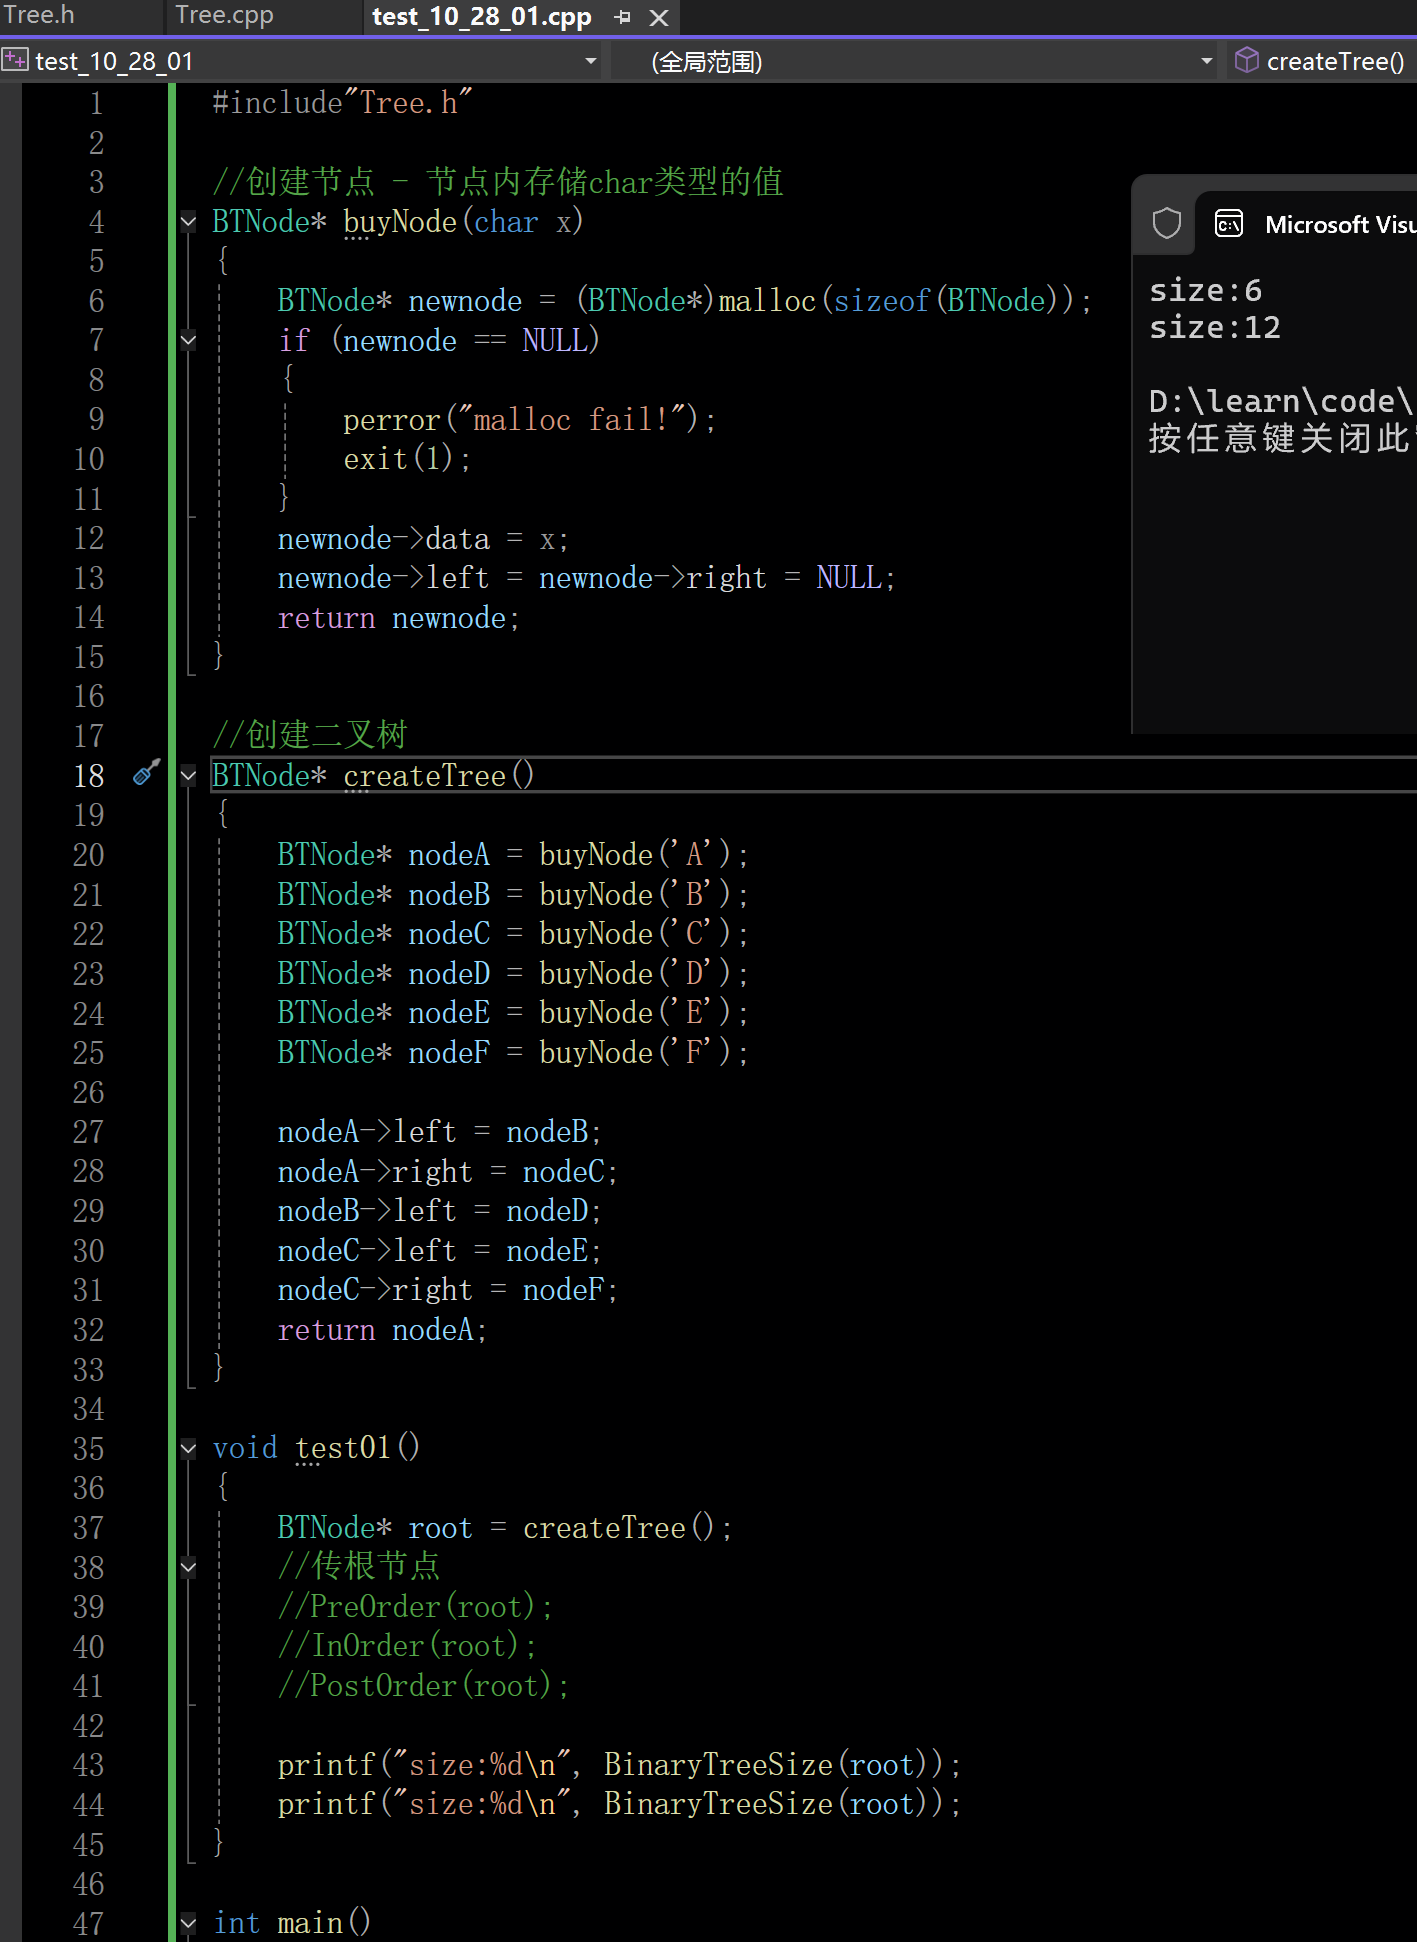Click the D:\learn\code path in console
The image size is (1417, 1942).
coord(1283,401)
